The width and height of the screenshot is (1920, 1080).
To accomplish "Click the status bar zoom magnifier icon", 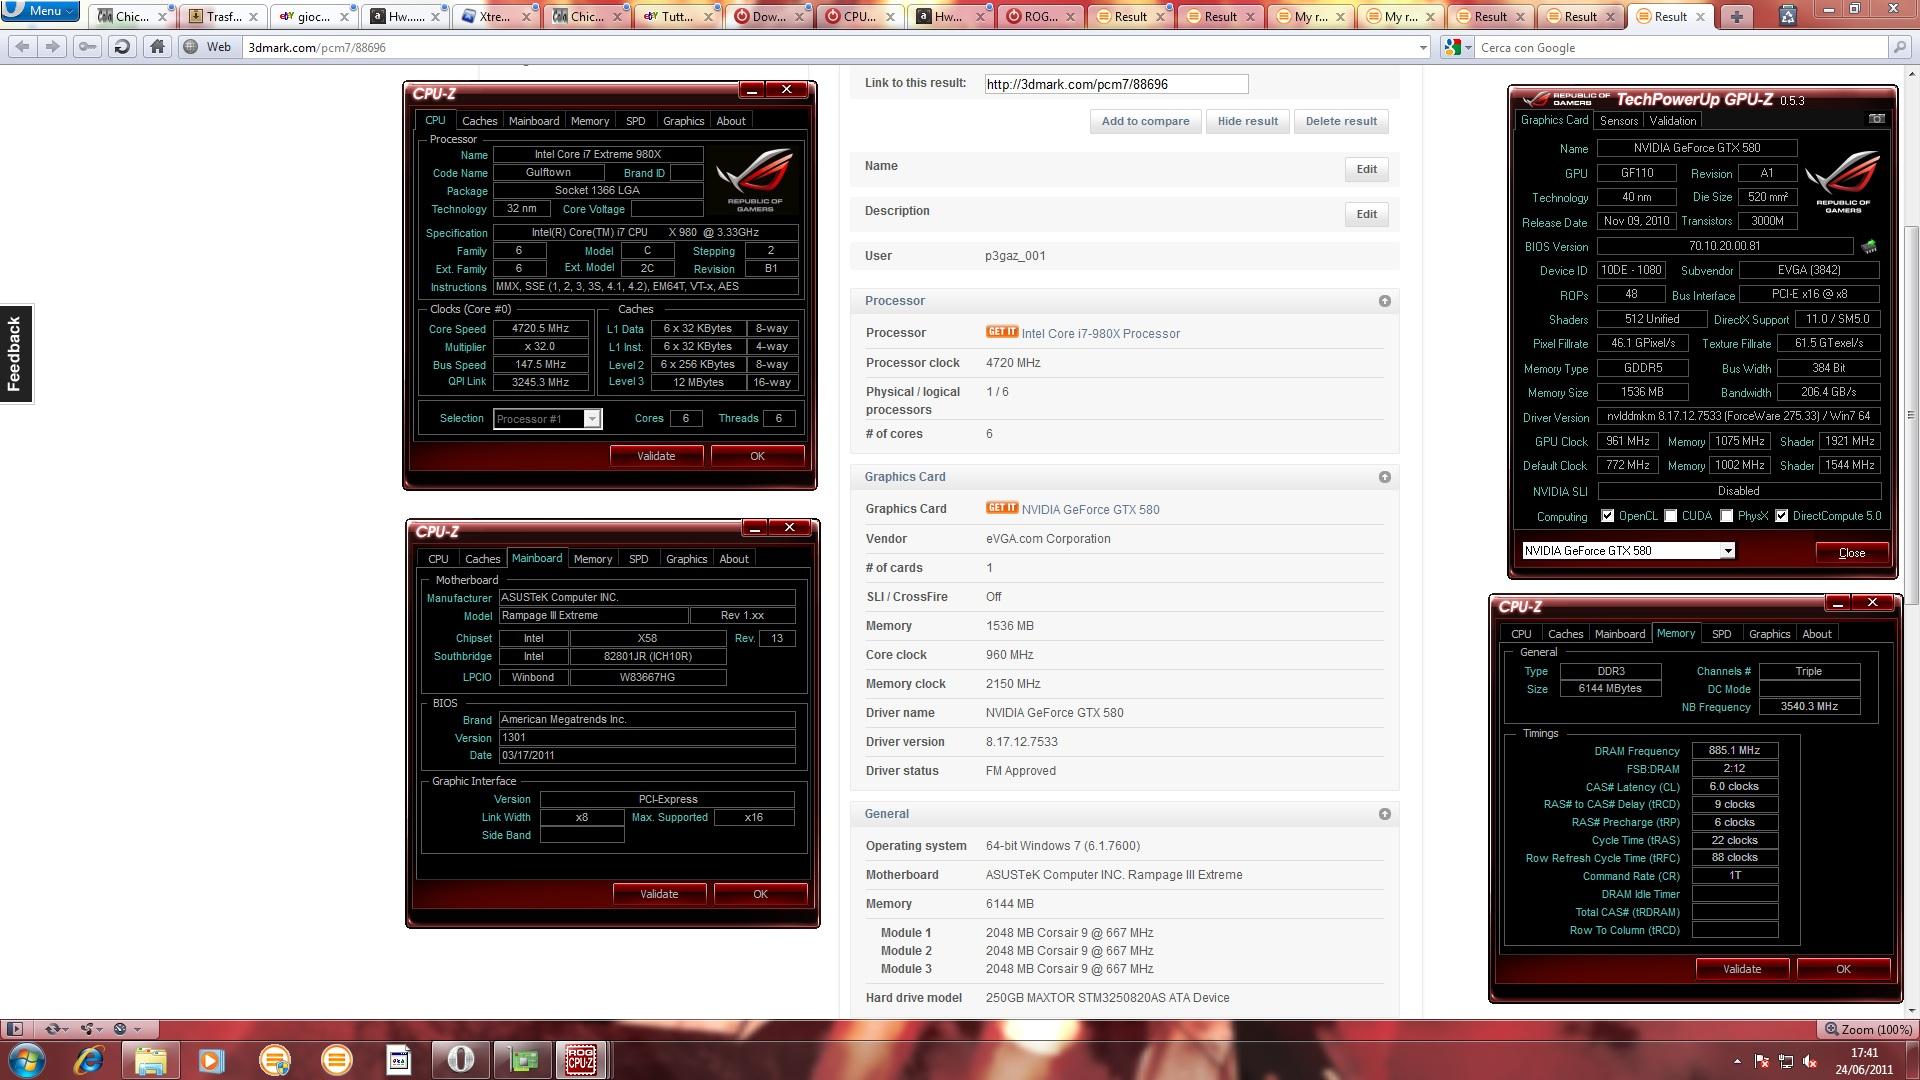I will pos(1832,1029).
